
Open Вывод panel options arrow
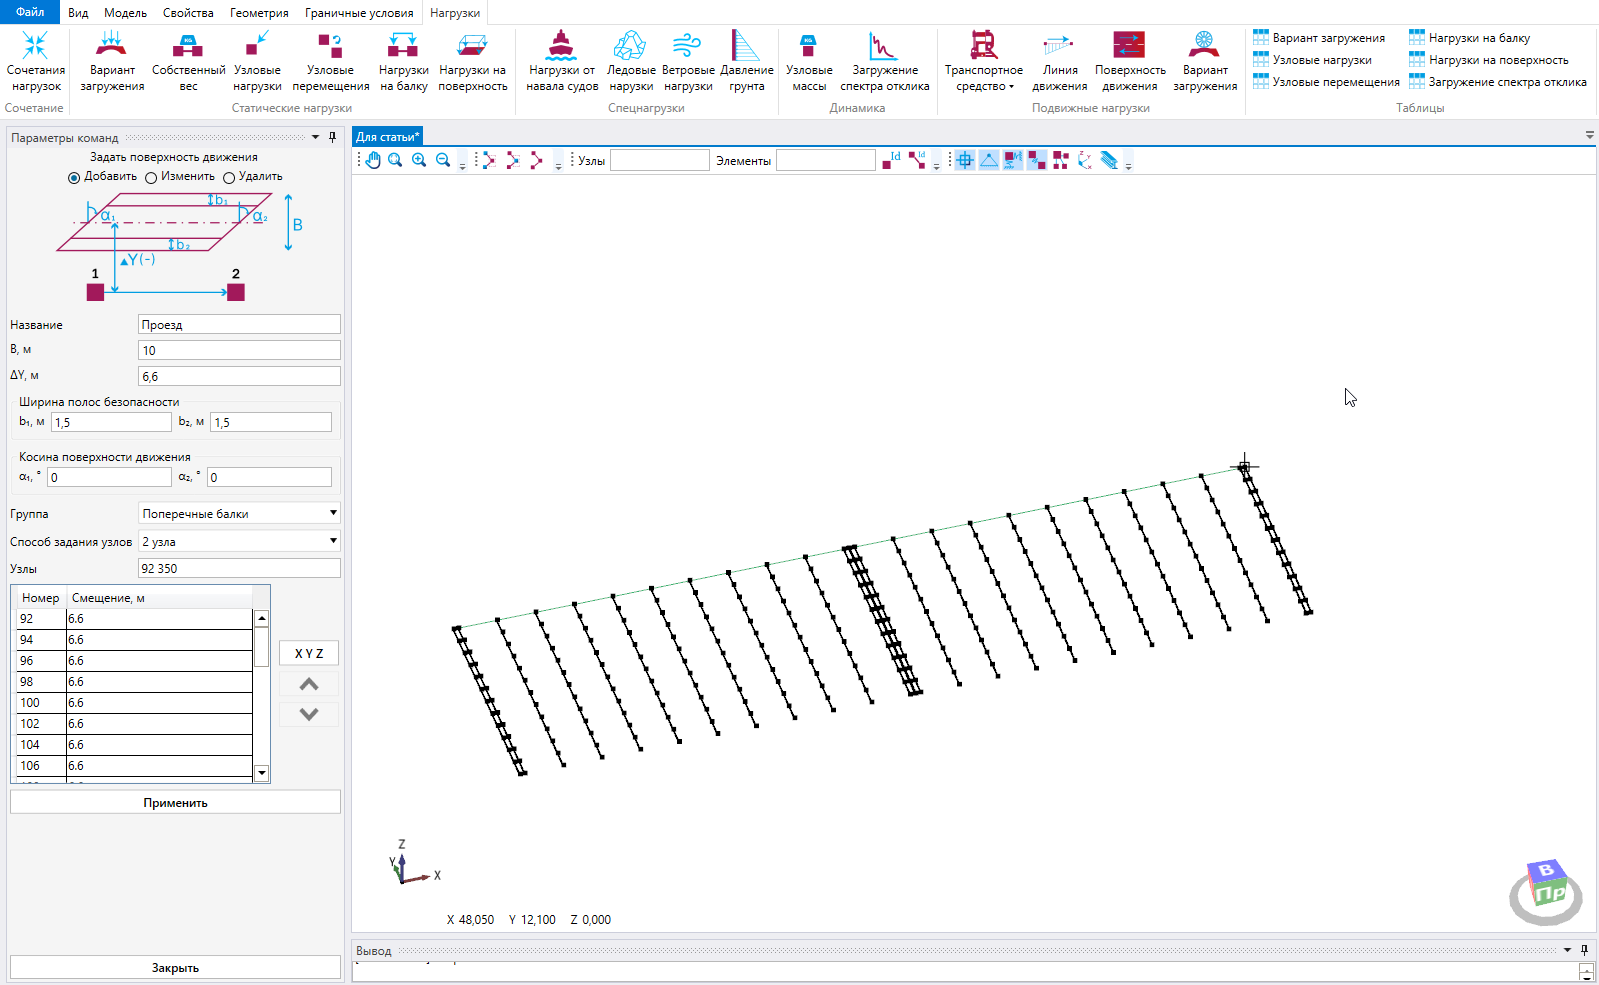[1567, 950]
